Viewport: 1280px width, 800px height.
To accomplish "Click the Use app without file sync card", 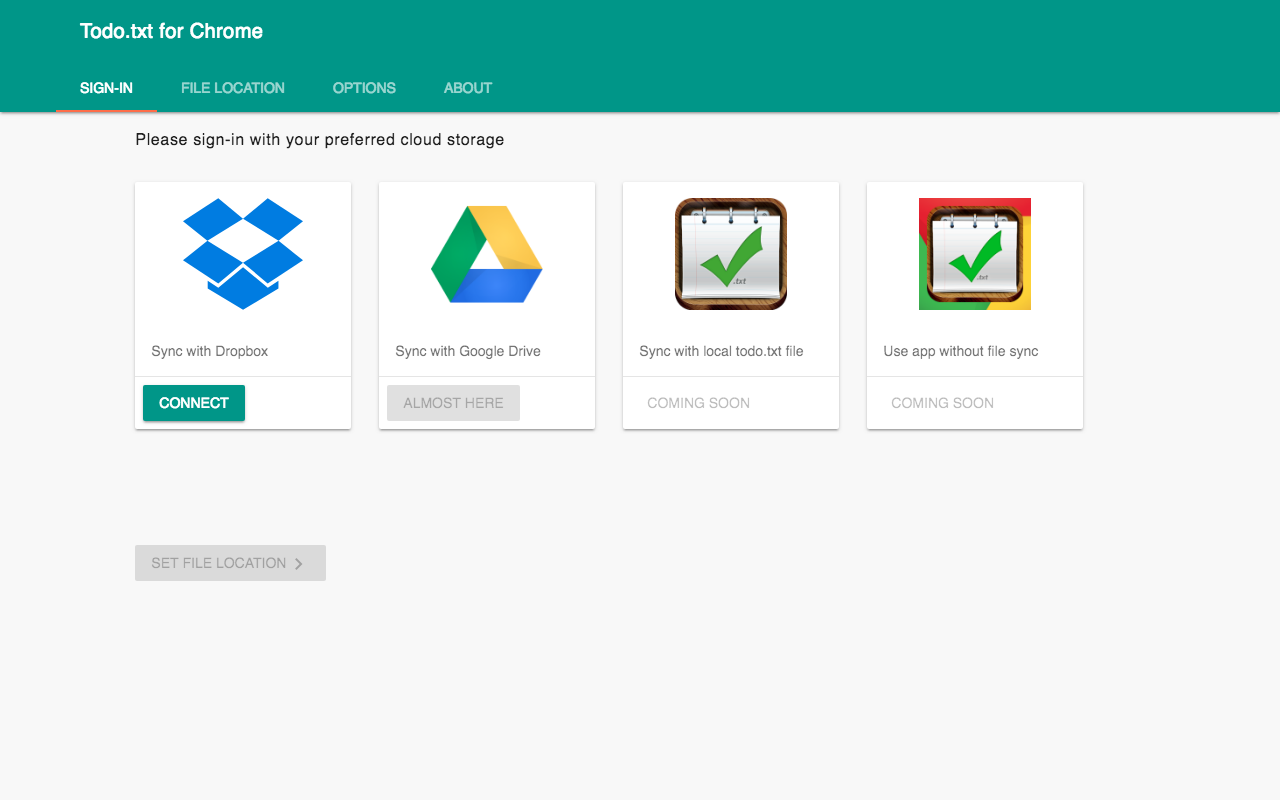I will tap(974, 305).
